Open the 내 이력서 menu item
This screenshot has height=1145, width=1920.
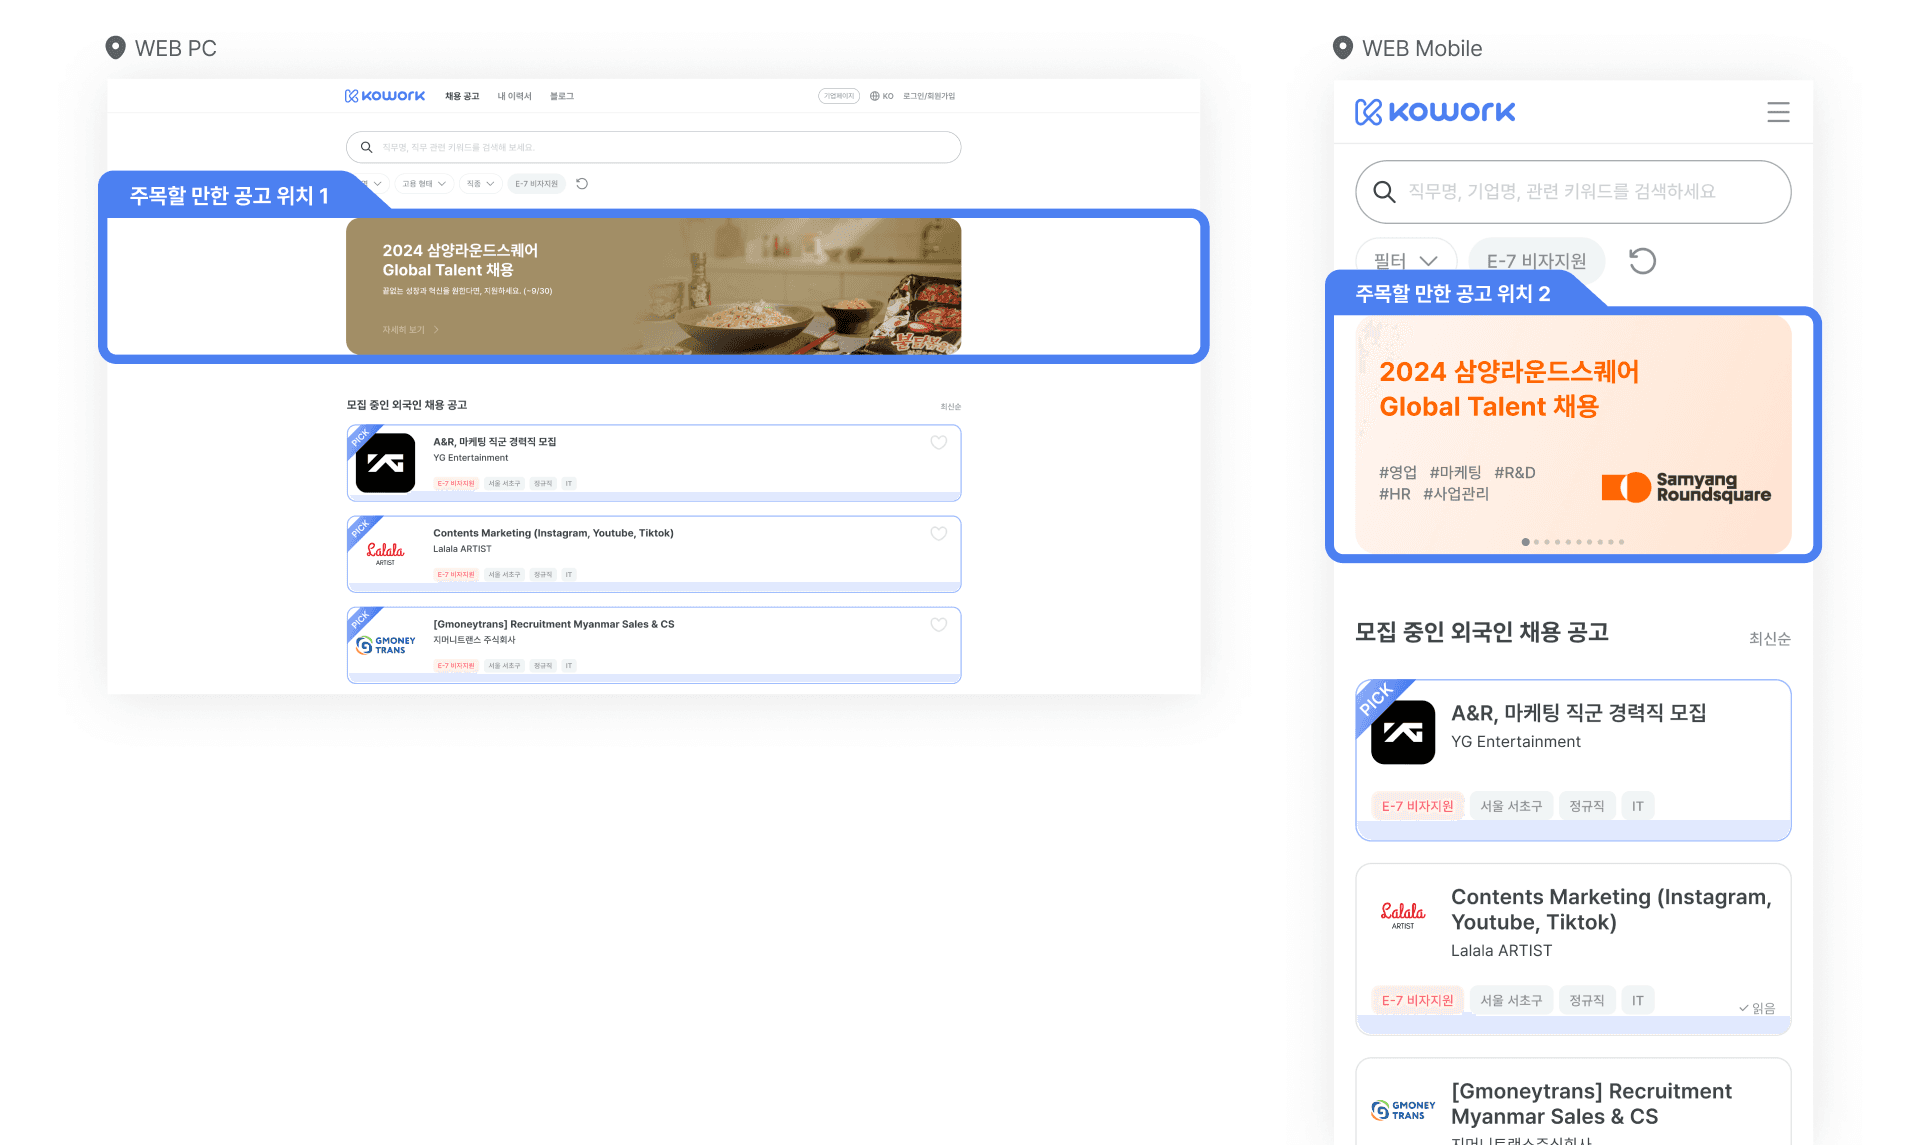click(x=514, y=96)
